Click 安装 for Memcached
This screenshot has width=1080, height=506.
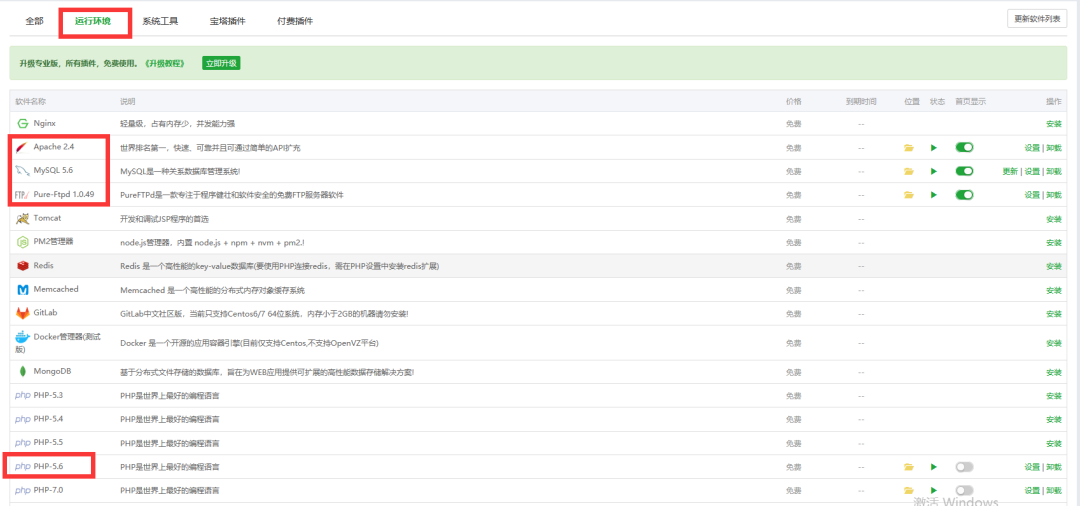[x=1054, y=291]
